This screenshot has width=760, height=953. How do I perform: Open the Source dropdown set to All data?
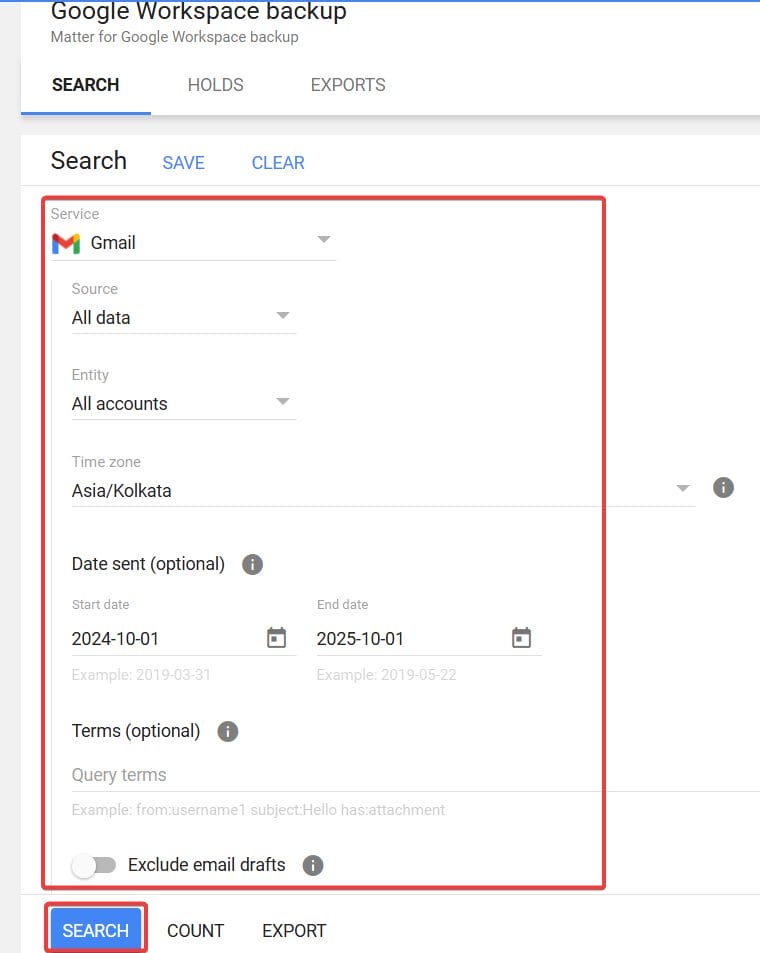click(283, 317)
